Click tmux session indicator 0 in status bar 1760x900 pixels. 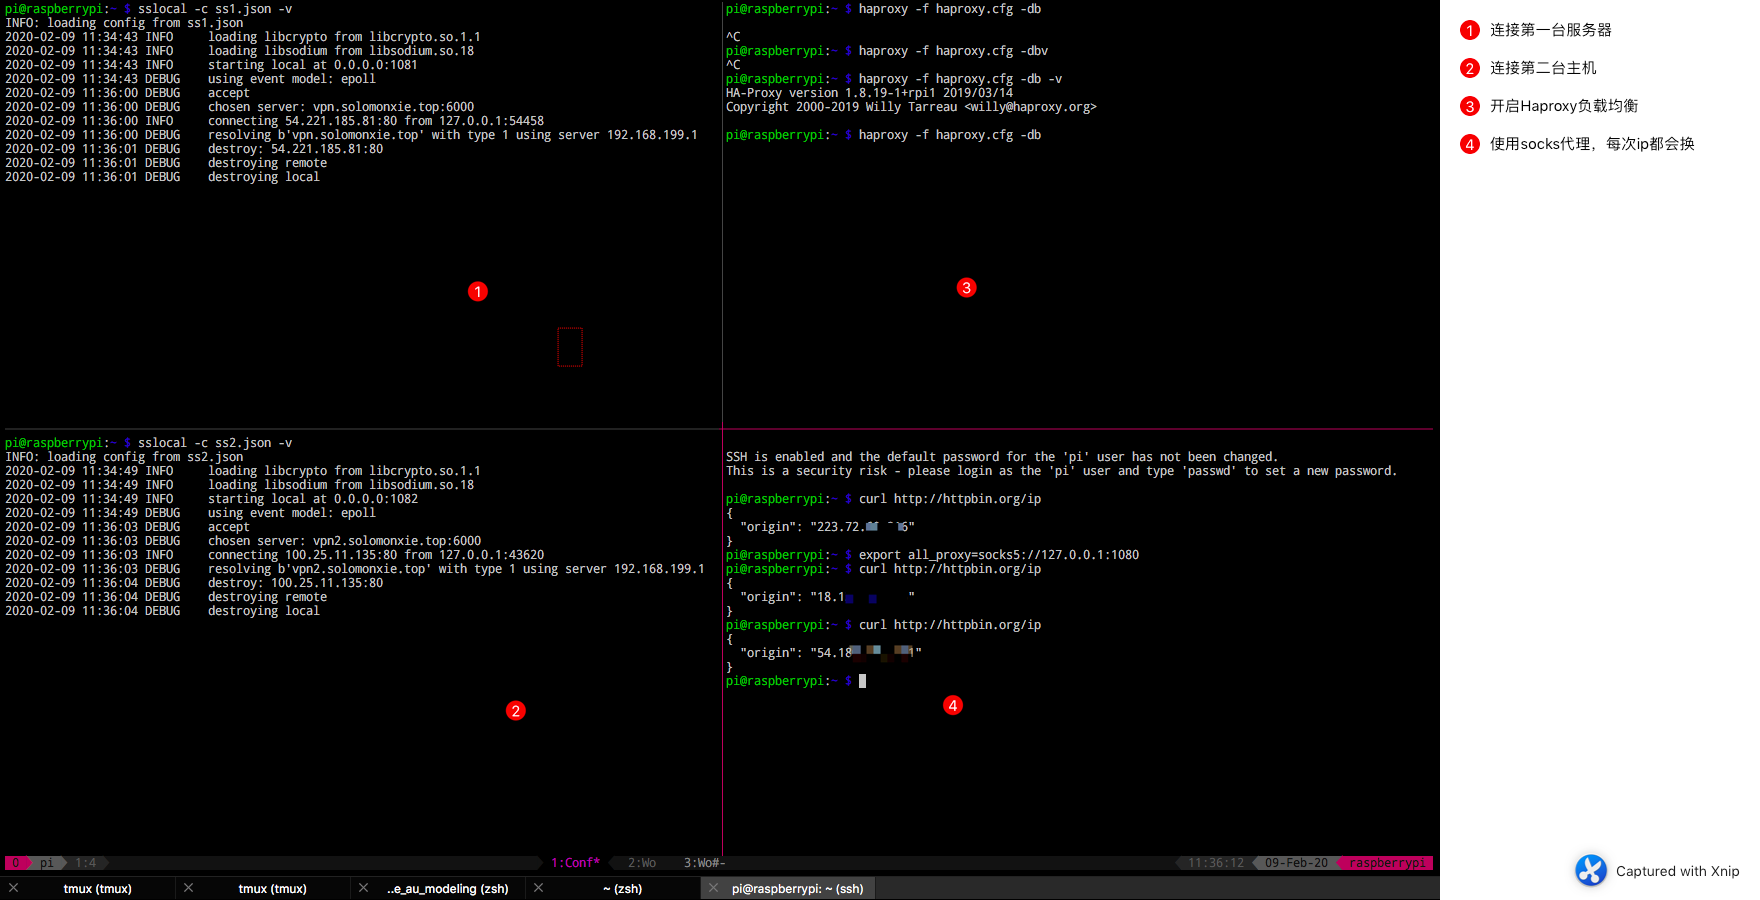[x=16, y=863]
